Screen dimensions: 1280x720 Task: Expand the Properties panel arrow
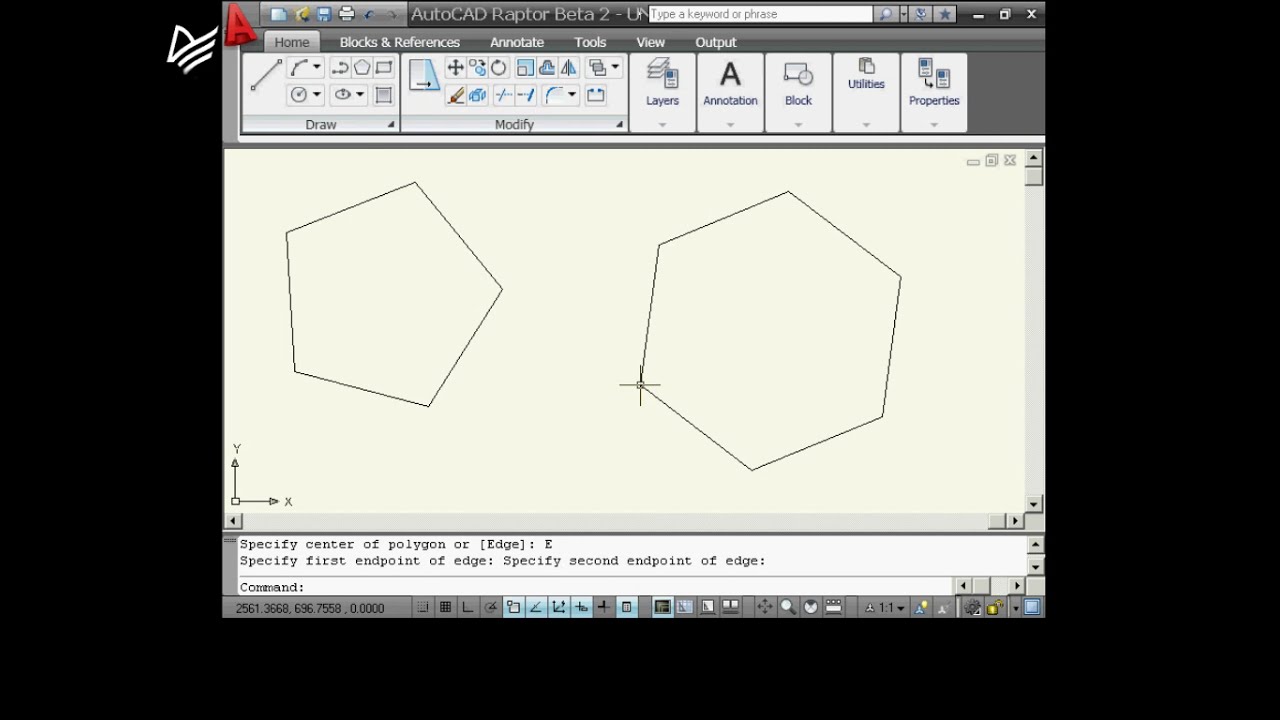(934, 125)
